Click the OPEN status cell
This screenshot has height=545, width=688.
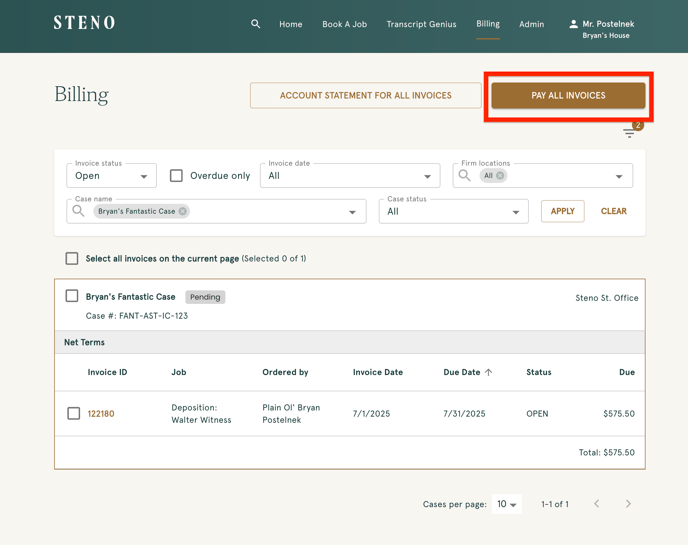537,413
